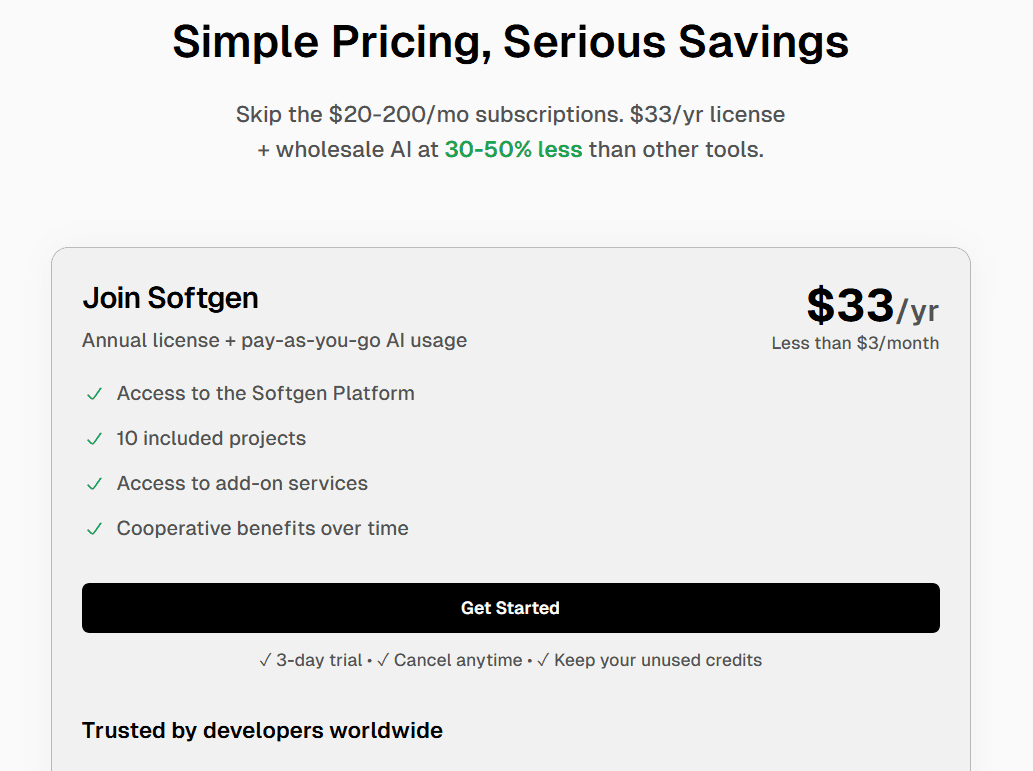
Task: Expand the Trusted by developers section
Action: pyautogui.click(x=262, y=730)
